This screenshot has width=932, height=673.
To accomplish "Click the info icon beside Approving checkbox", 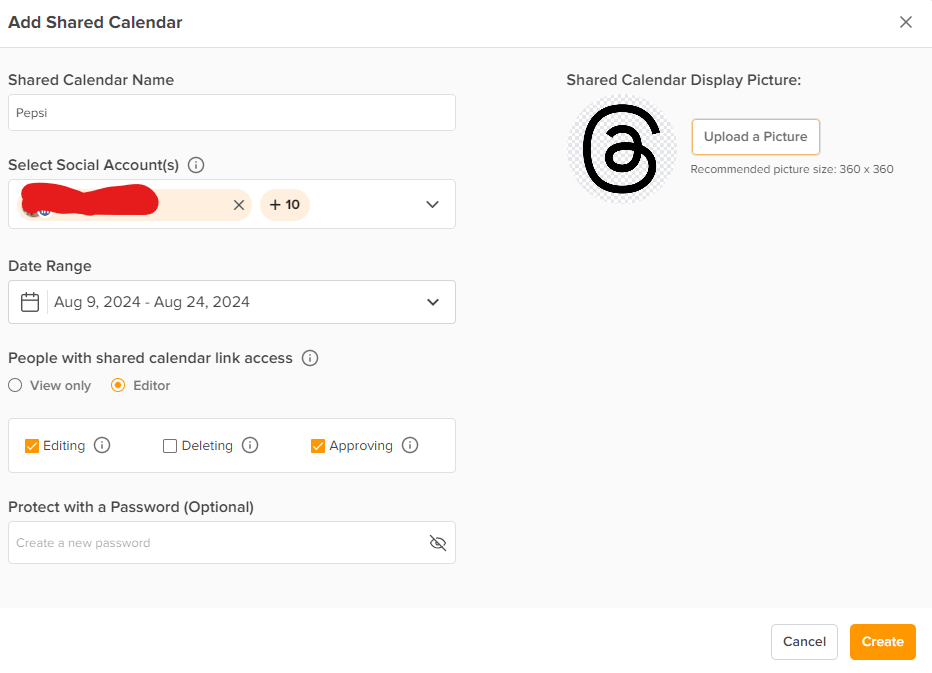I will (410, 445).
